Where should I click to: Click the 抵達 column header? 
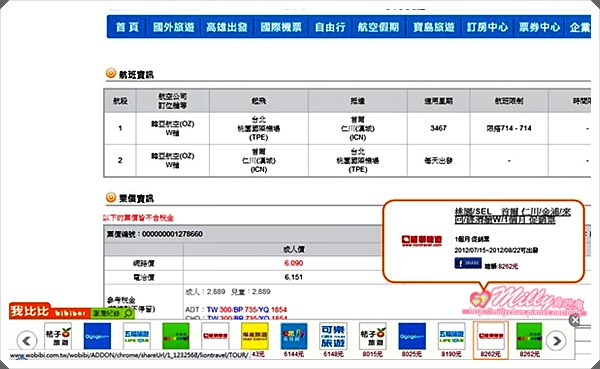358,101
